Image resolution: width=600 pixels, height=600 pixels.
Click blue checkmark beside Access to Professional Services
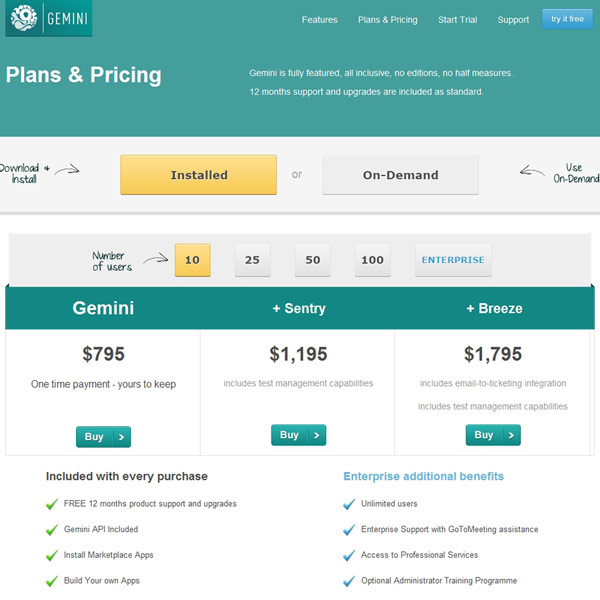click(x=349, y=555)
